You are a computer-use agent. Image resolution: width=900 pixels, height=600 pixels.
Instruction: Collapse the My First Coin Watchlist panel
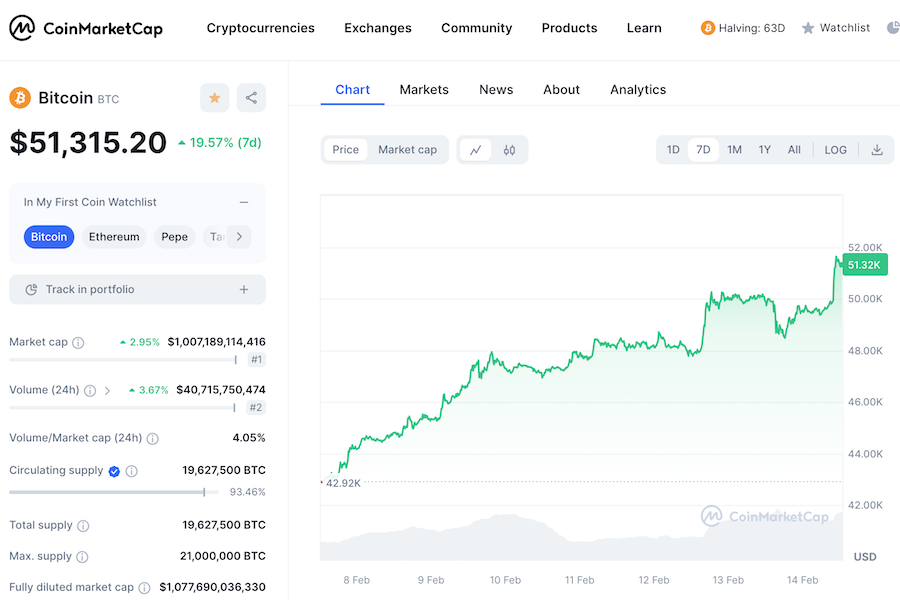click(x=244, y=202)
